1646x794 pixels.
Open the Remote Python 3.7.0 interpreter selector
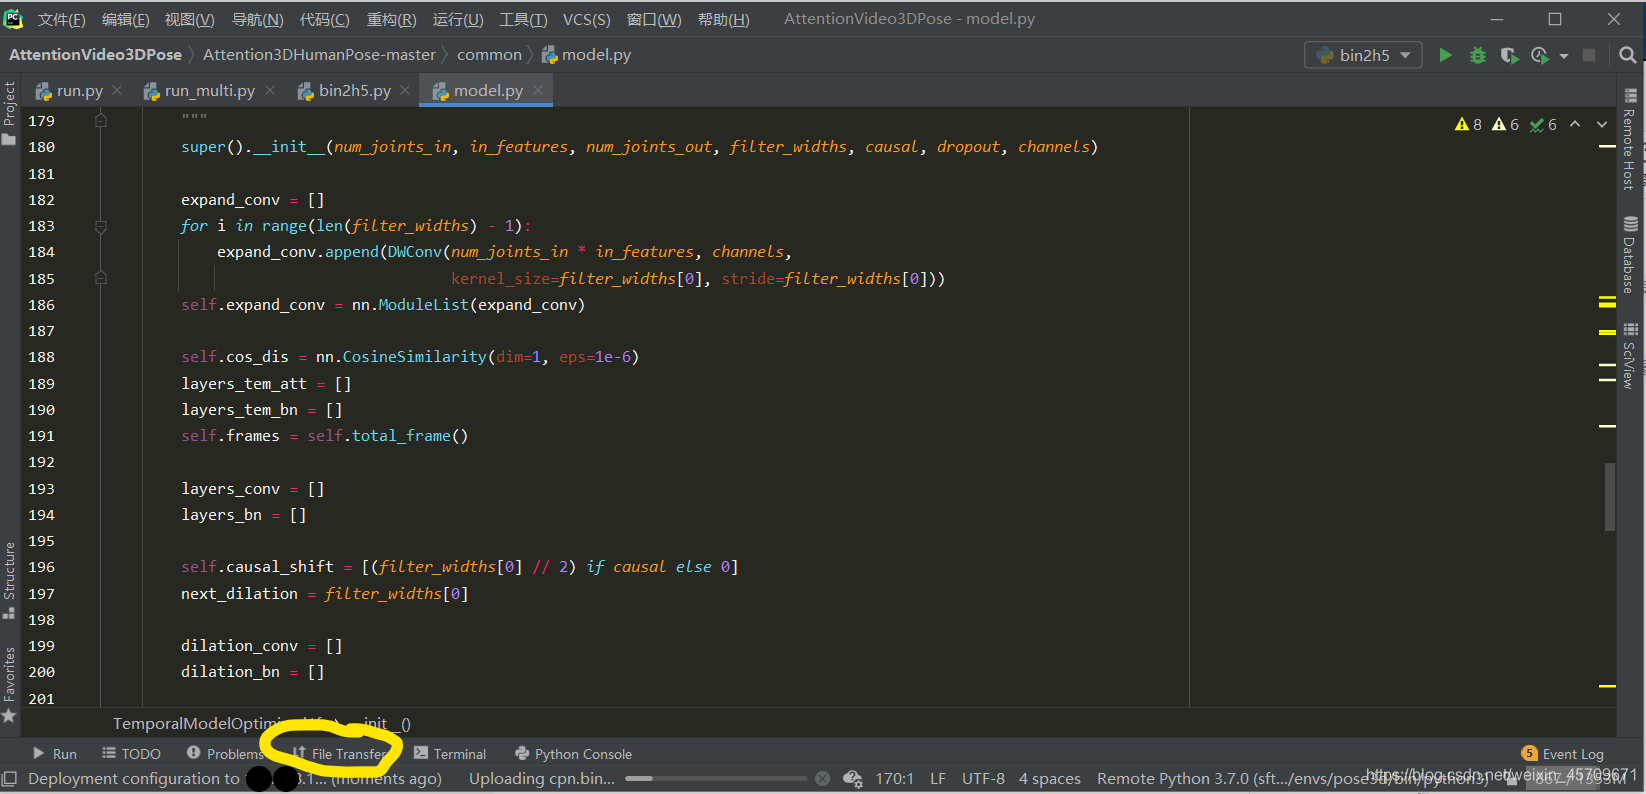[x=1292, y=778]
